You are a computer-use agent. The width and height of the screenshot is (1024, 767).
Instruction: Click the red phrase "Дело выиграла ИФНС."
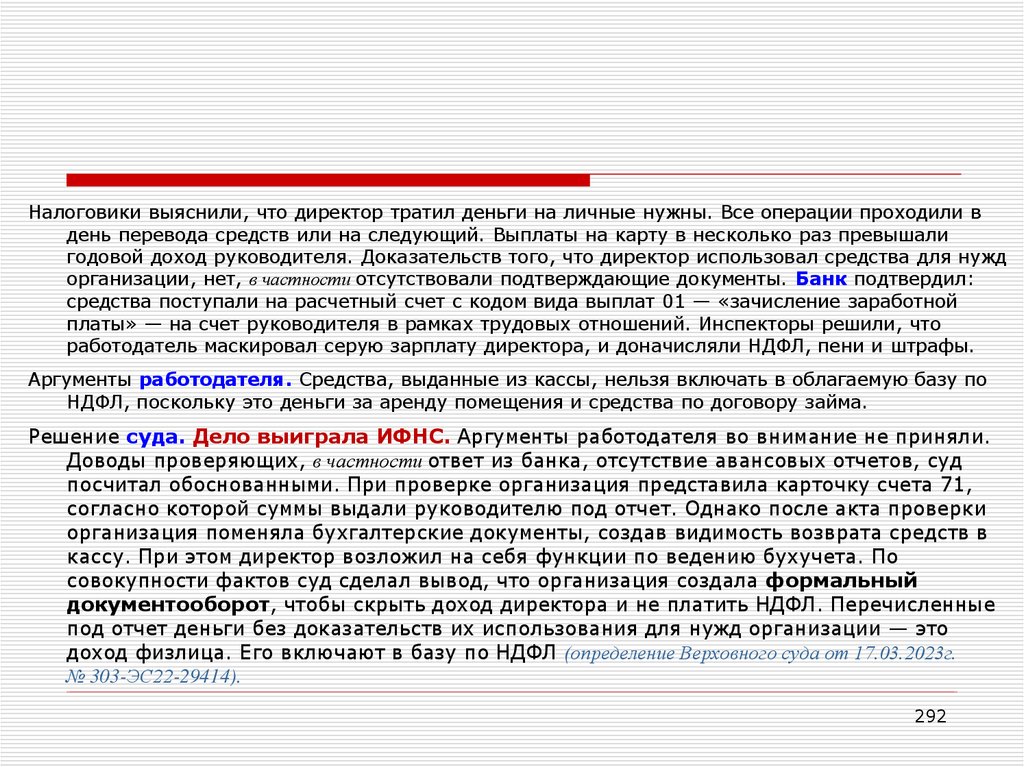click(321, 436)
